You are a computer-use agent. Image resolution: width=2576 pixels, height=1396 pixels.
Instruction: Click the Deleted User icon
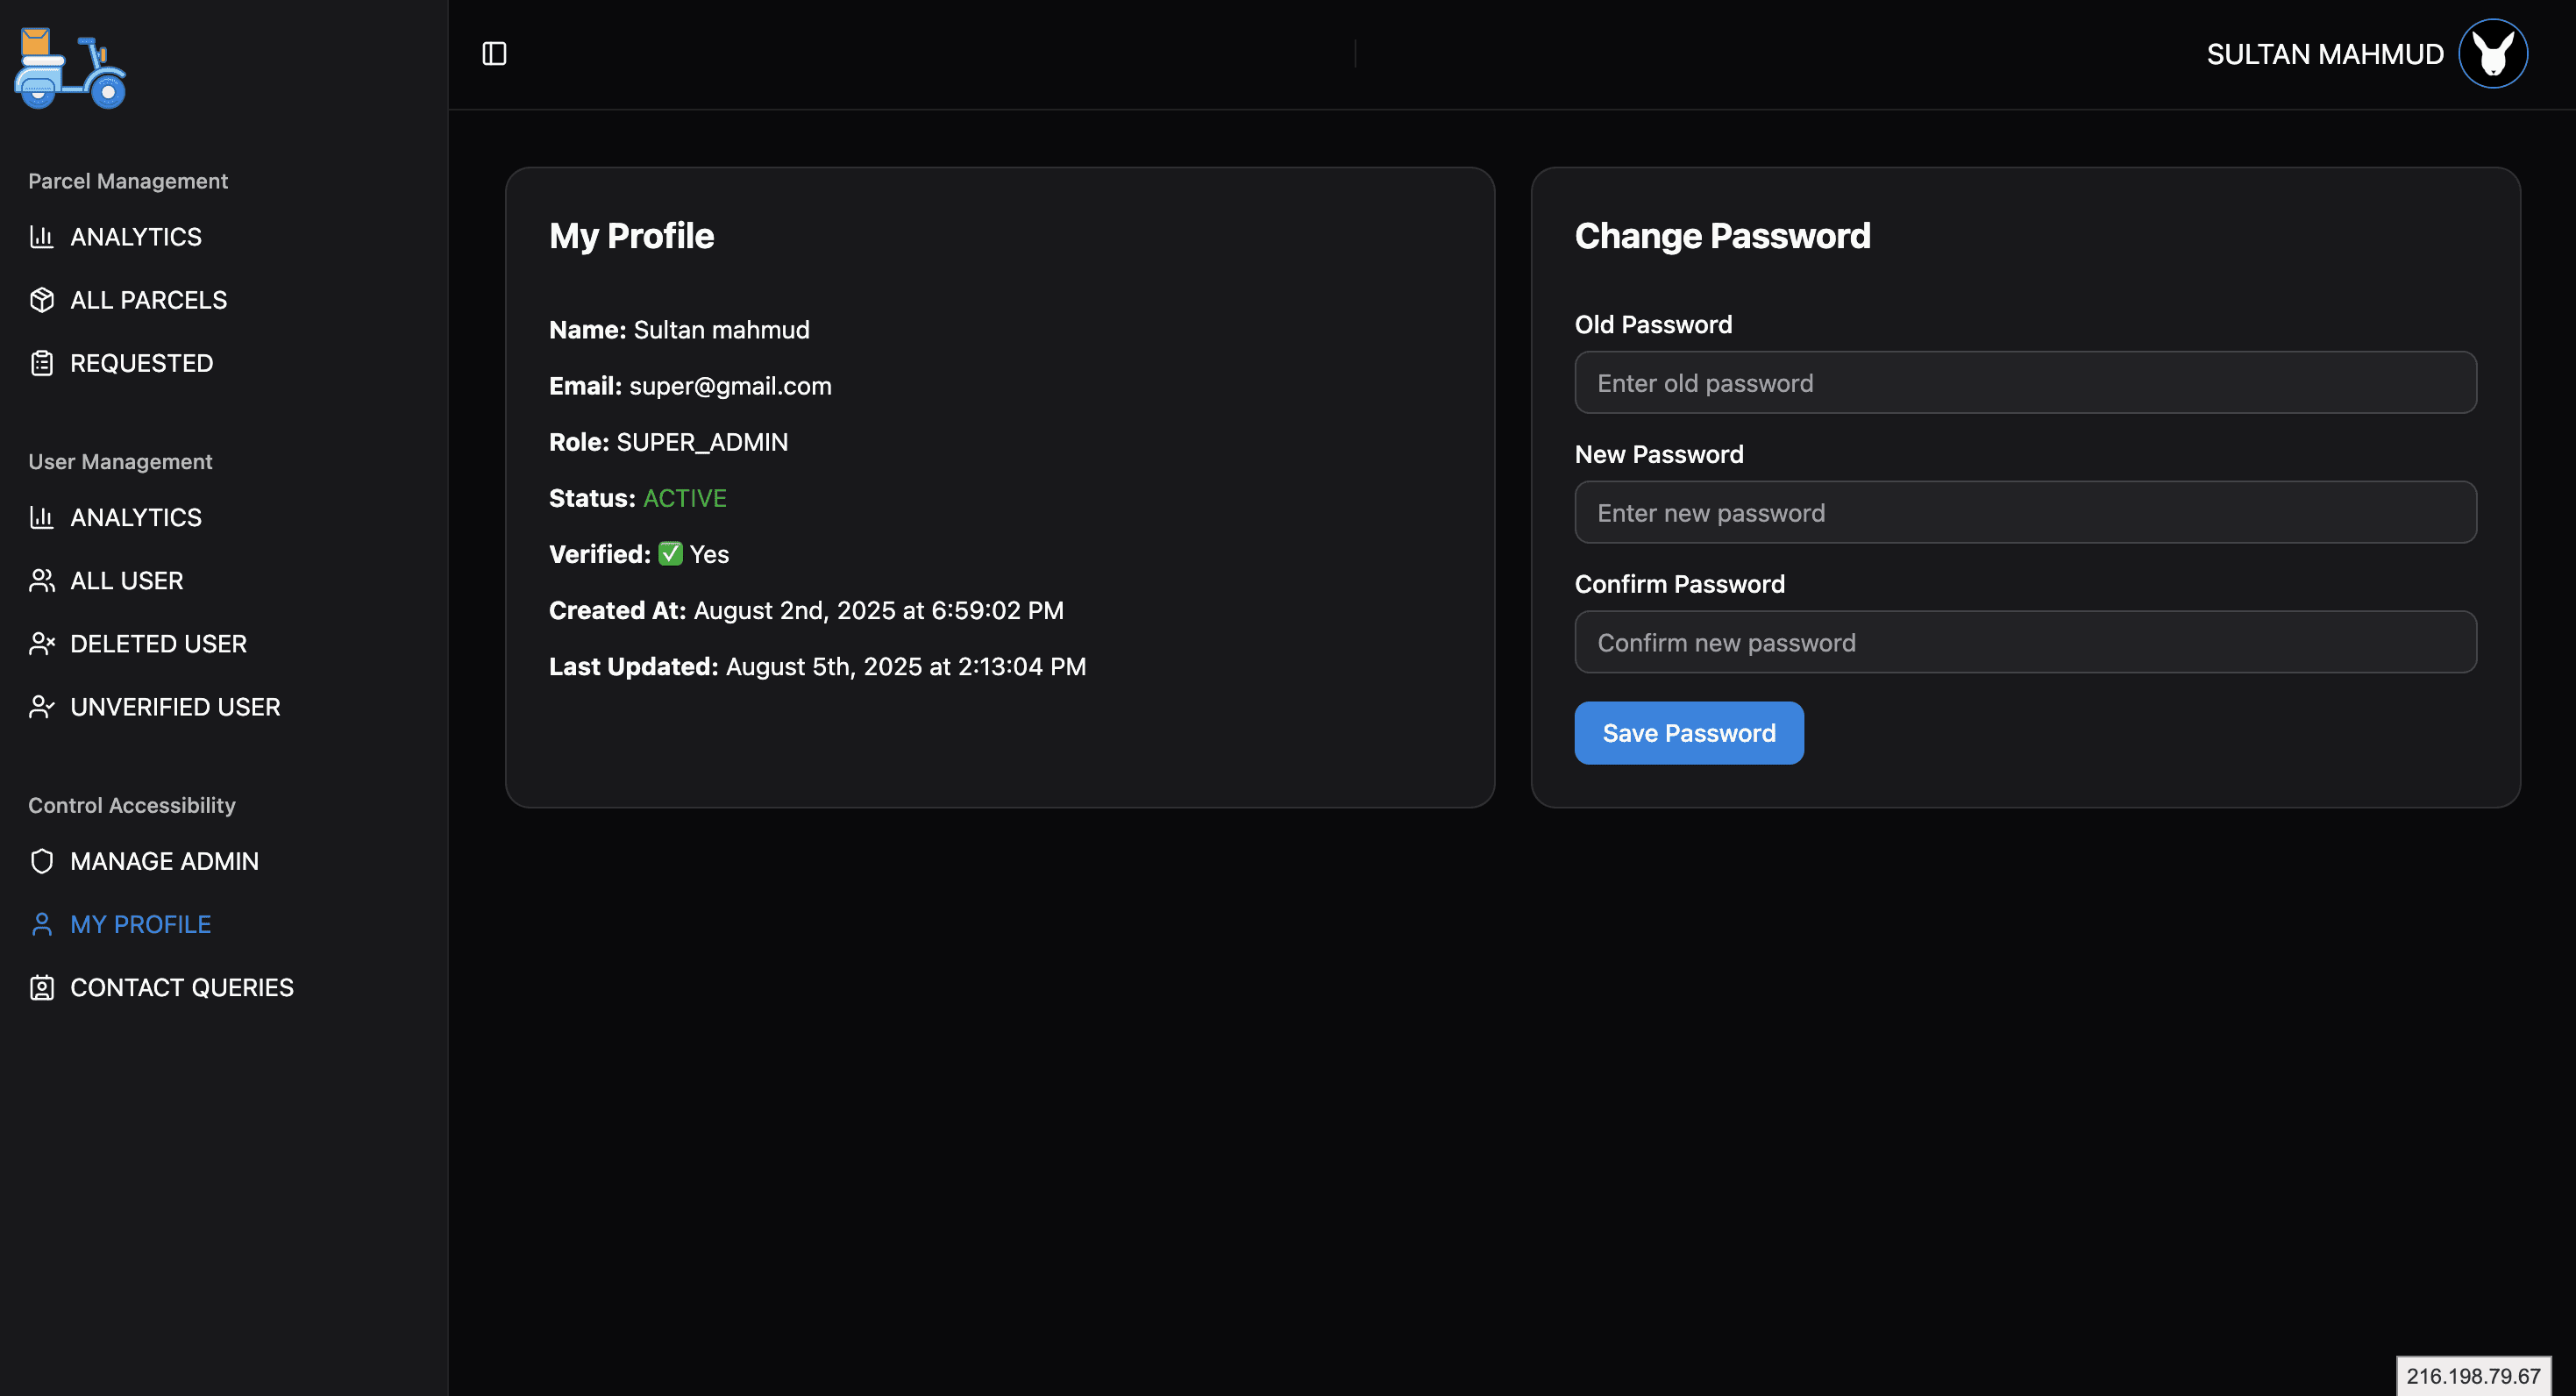coord(42,644)
